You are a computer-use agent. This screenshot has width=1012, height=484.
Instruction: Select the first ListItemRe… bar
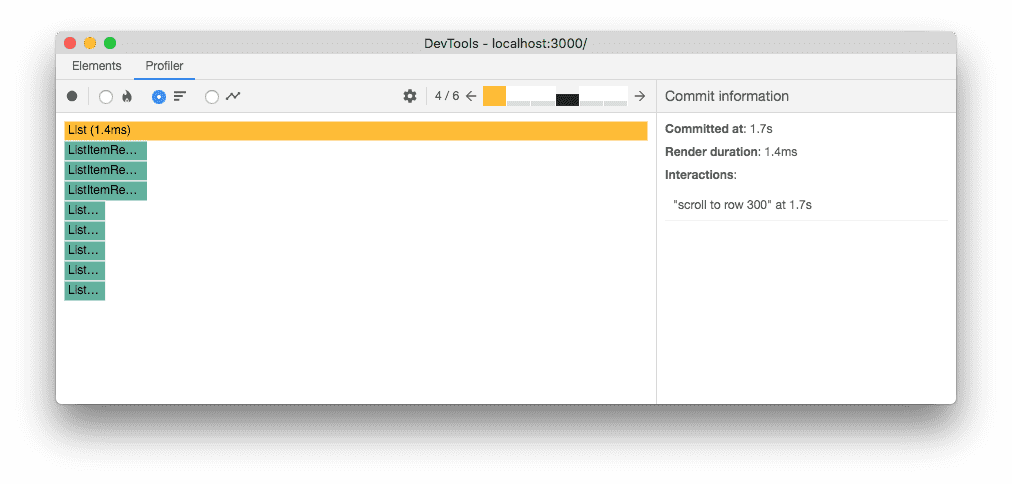(x=106, y=150)
